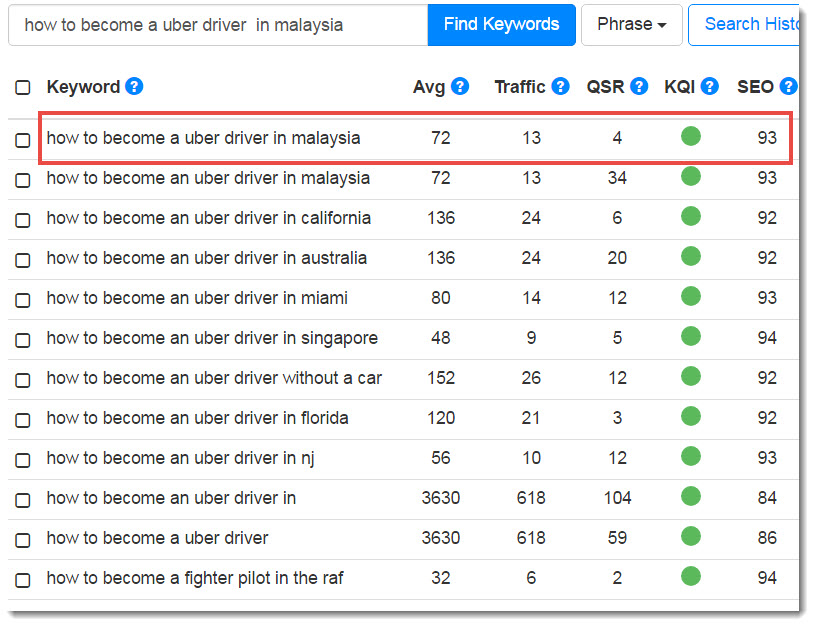Click the Find Keywords button

pyautogui.click(x=501, y=24)
